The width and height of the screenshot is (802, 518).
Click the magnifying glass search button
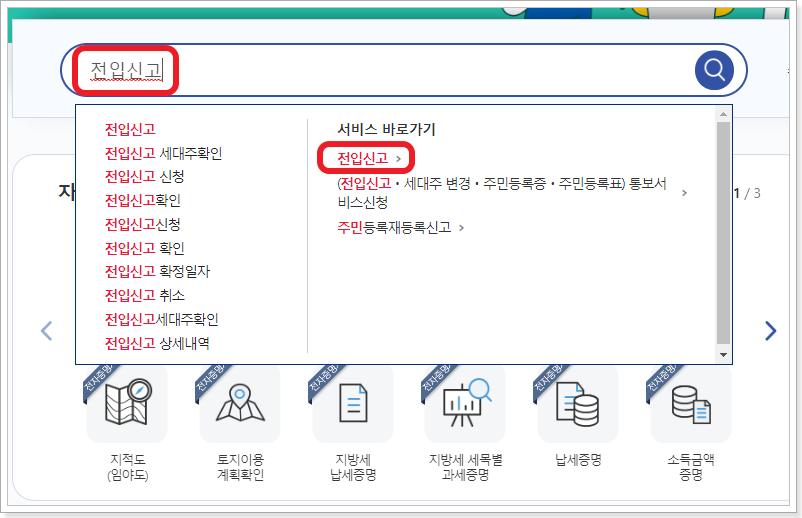tap(714, 70)
